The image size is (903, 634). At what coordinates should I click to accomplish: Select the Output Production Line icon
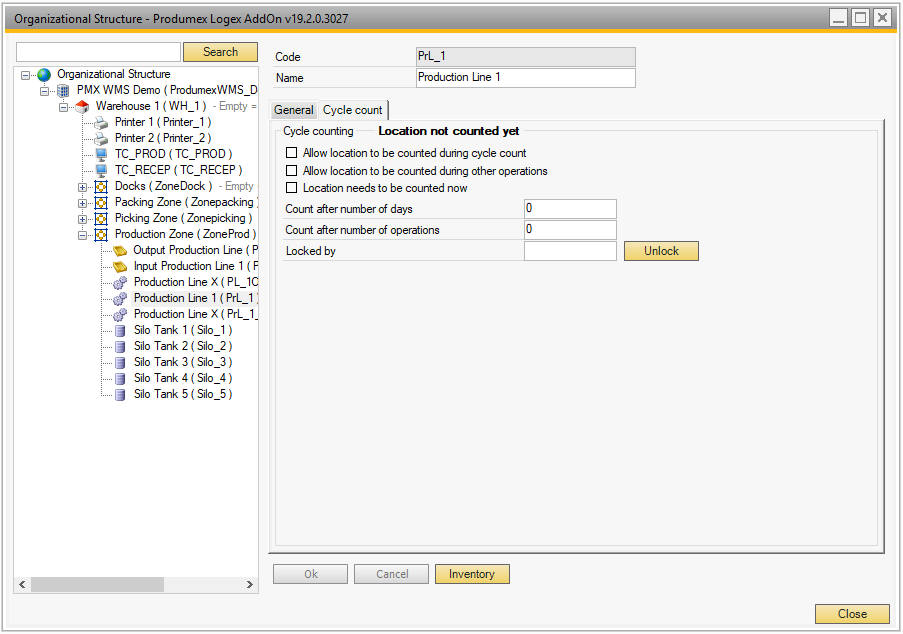point(120,250)
